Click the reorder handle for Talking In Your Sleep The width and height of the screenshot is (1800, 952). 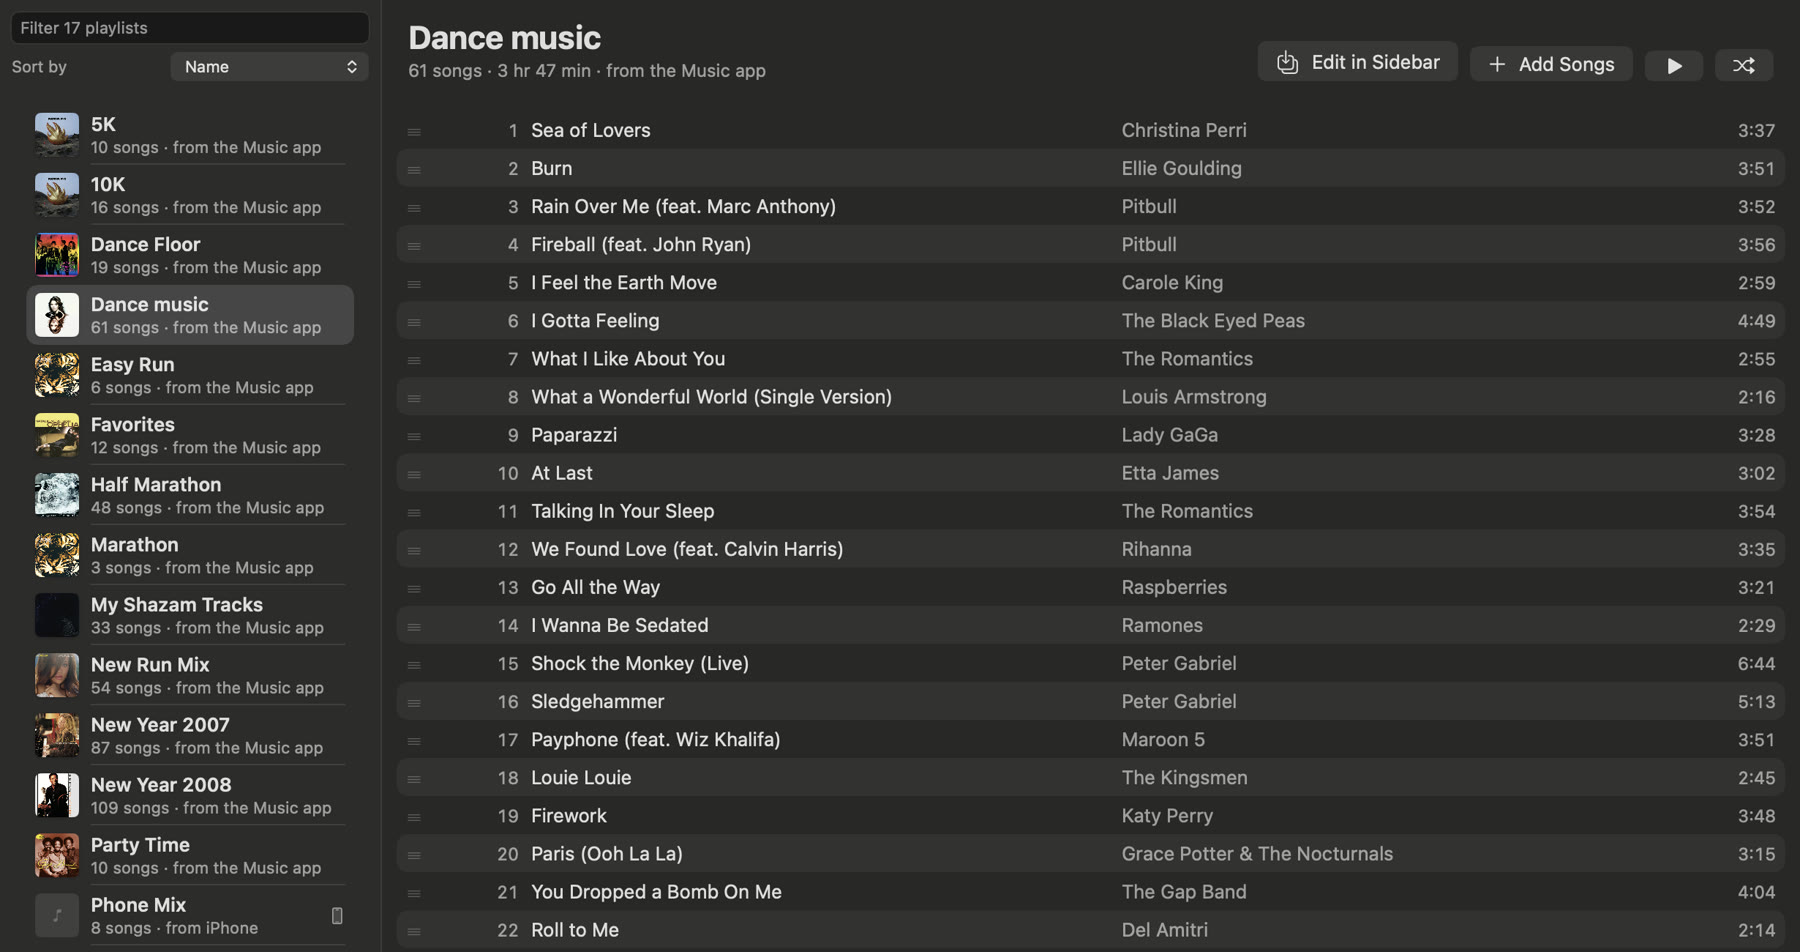pyautogui.click(x=414, y=513)
